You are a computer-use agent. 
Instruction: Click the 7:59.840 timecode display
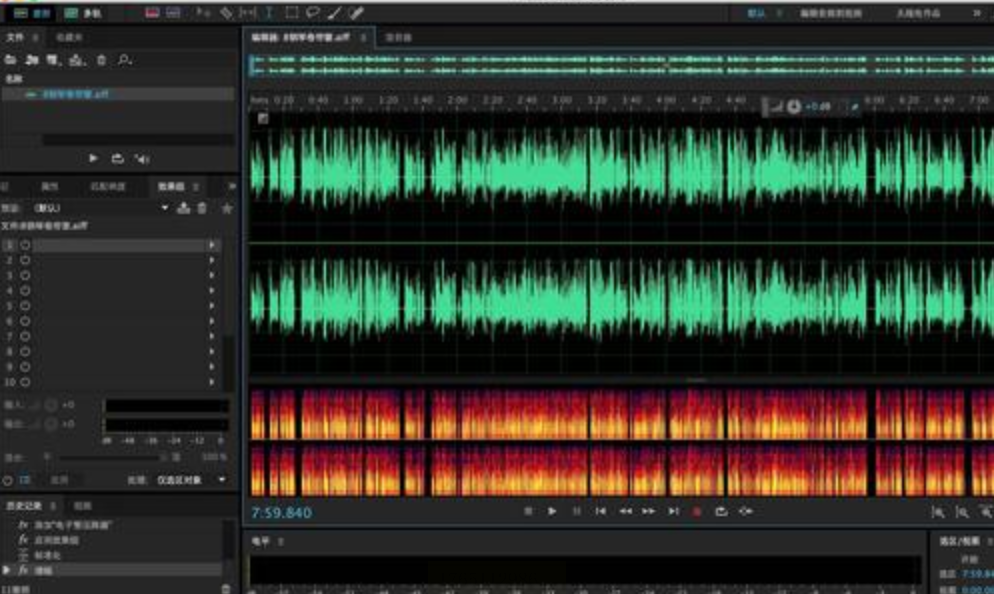[281, 513]
